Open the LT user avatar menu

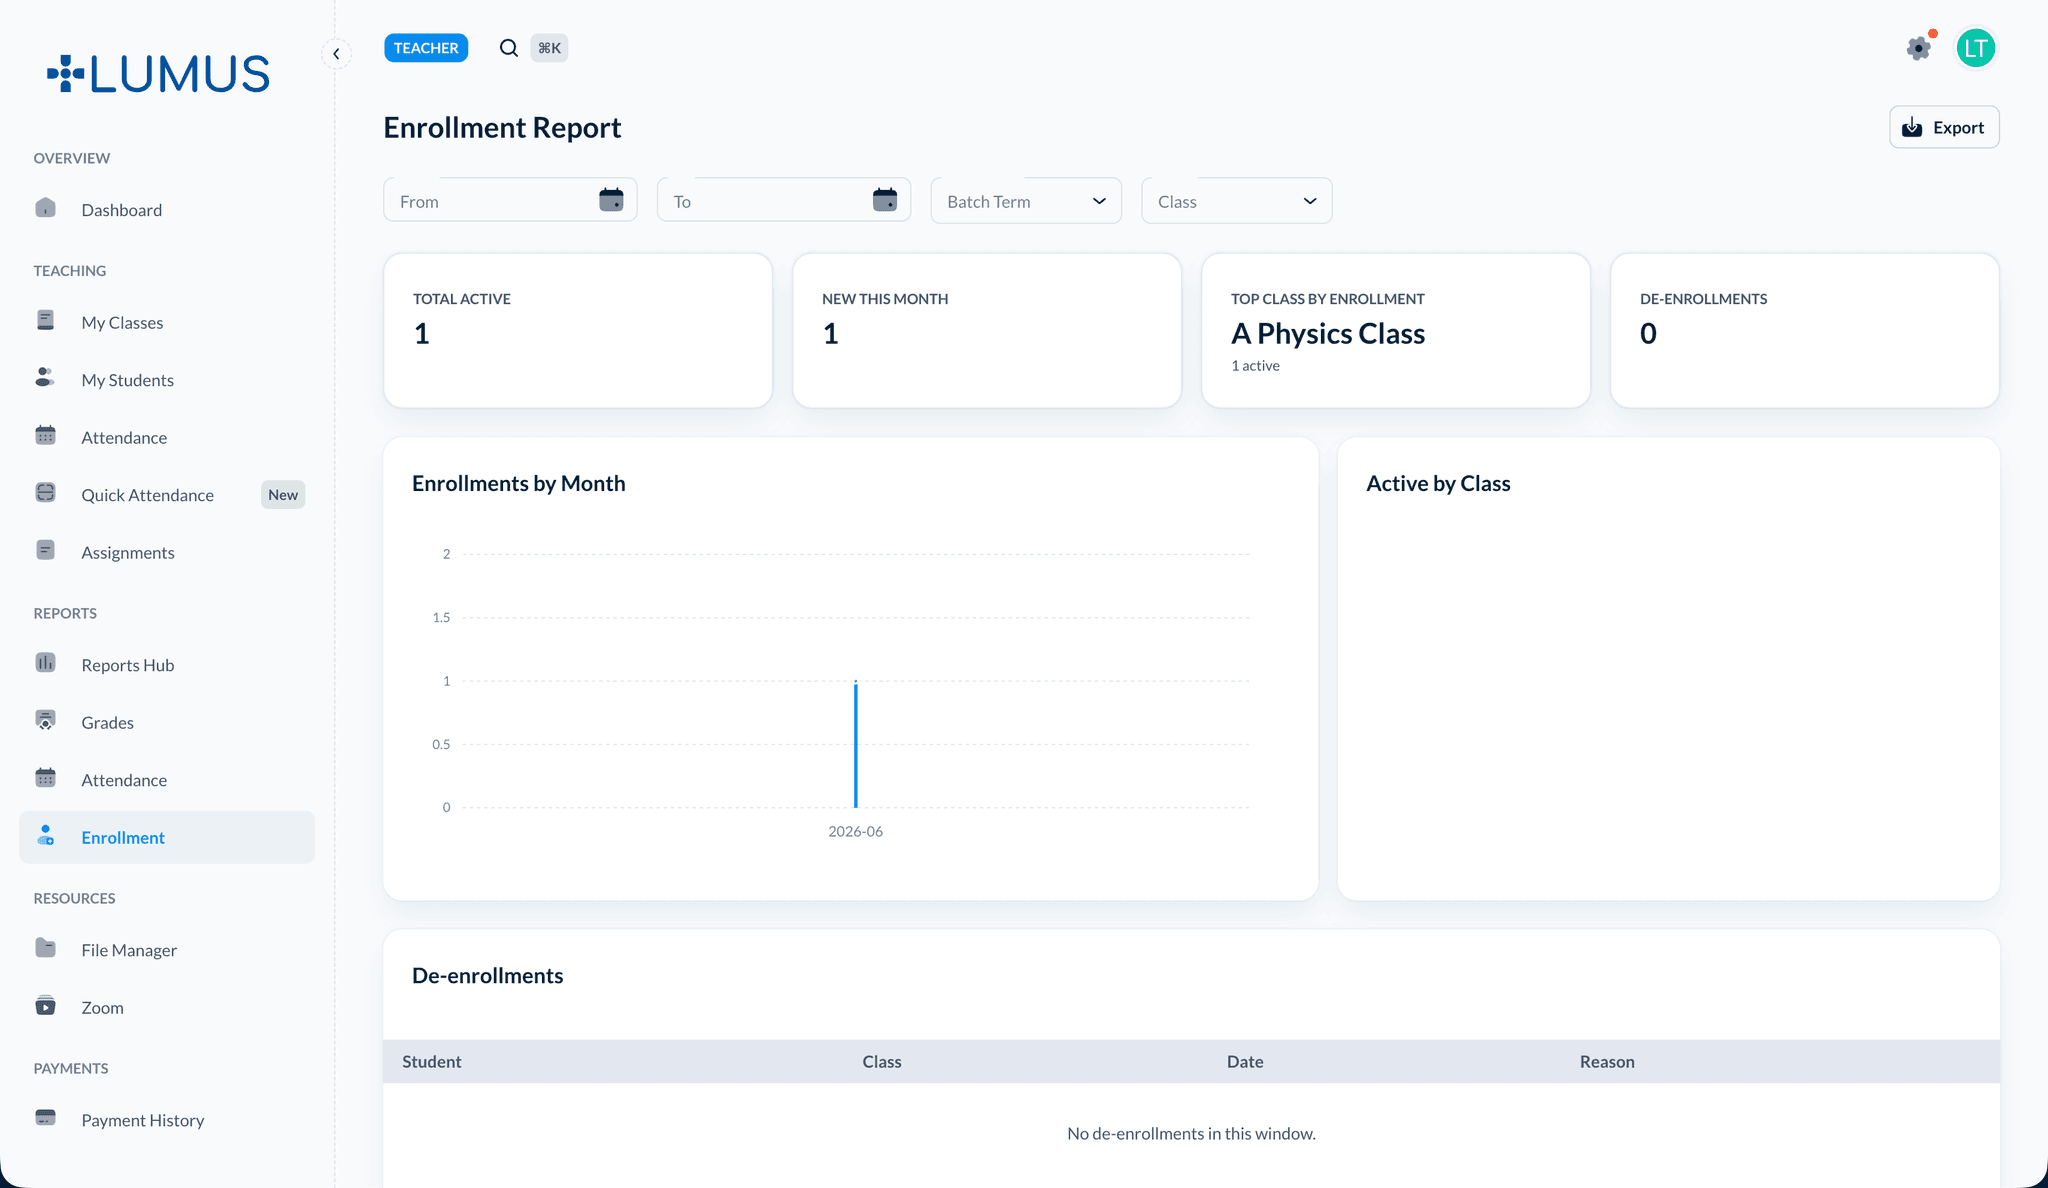pyautogui.click(x=1976, y=48)
